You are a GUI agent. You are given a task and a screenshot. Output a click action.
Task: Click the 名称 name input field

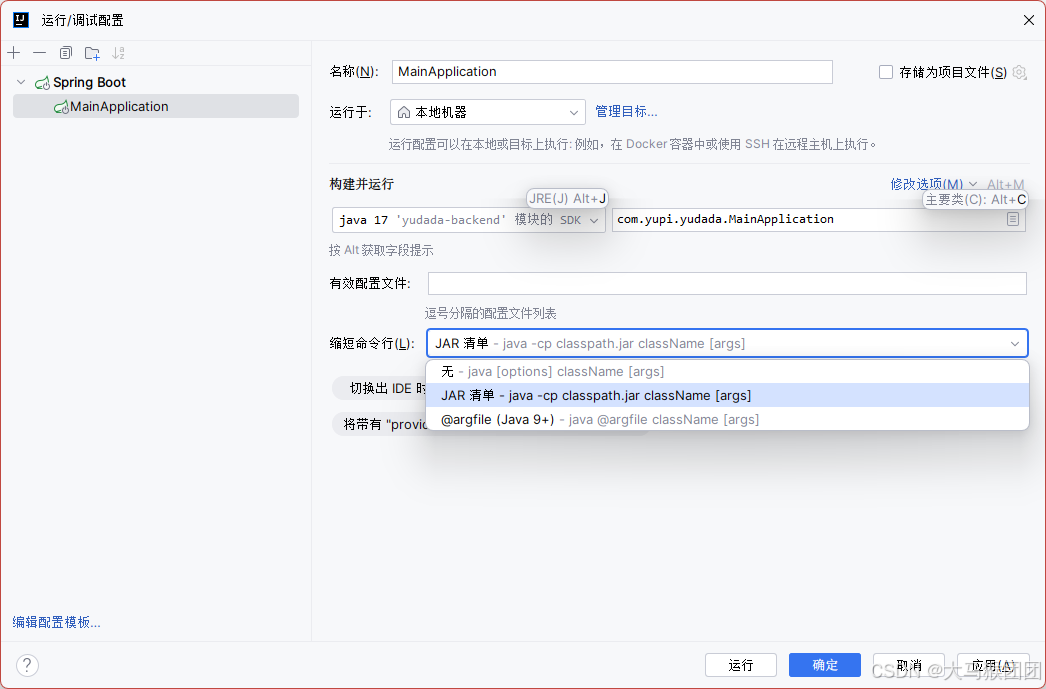point(612,72)
